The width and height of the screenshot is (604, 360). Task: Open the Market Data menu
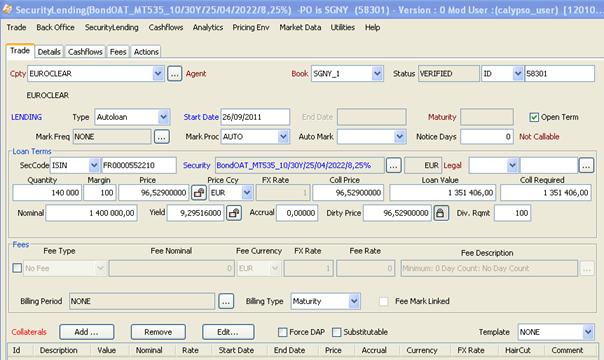click(300, 27)
